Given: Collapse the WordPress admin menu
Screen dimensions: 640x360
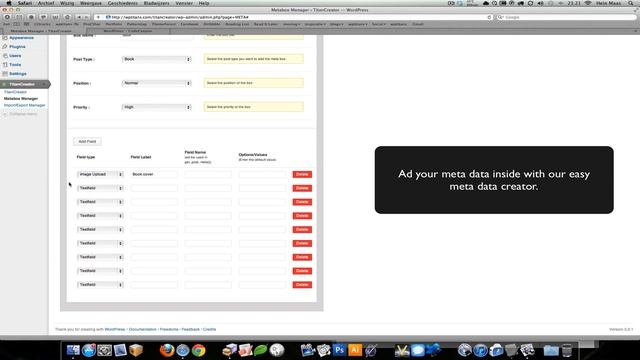Looking at the screenshot, I should (x=20, y=114).
